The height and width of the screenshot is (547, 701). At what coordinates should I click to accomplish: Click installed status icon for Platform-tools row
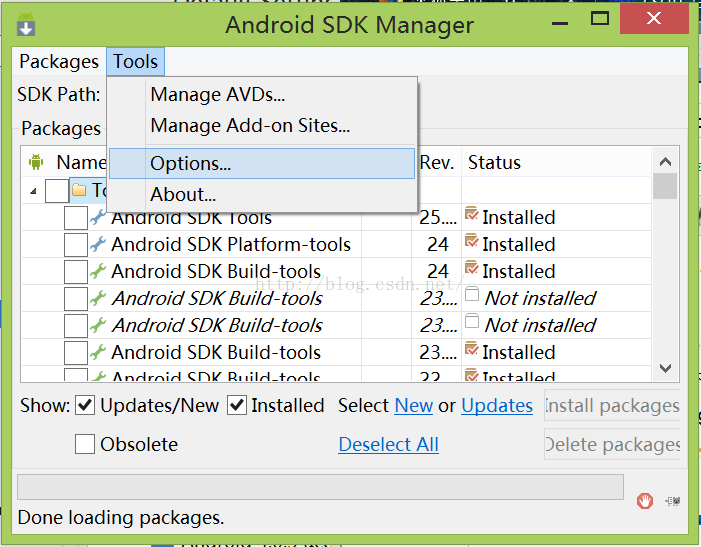tap(472, 241)
